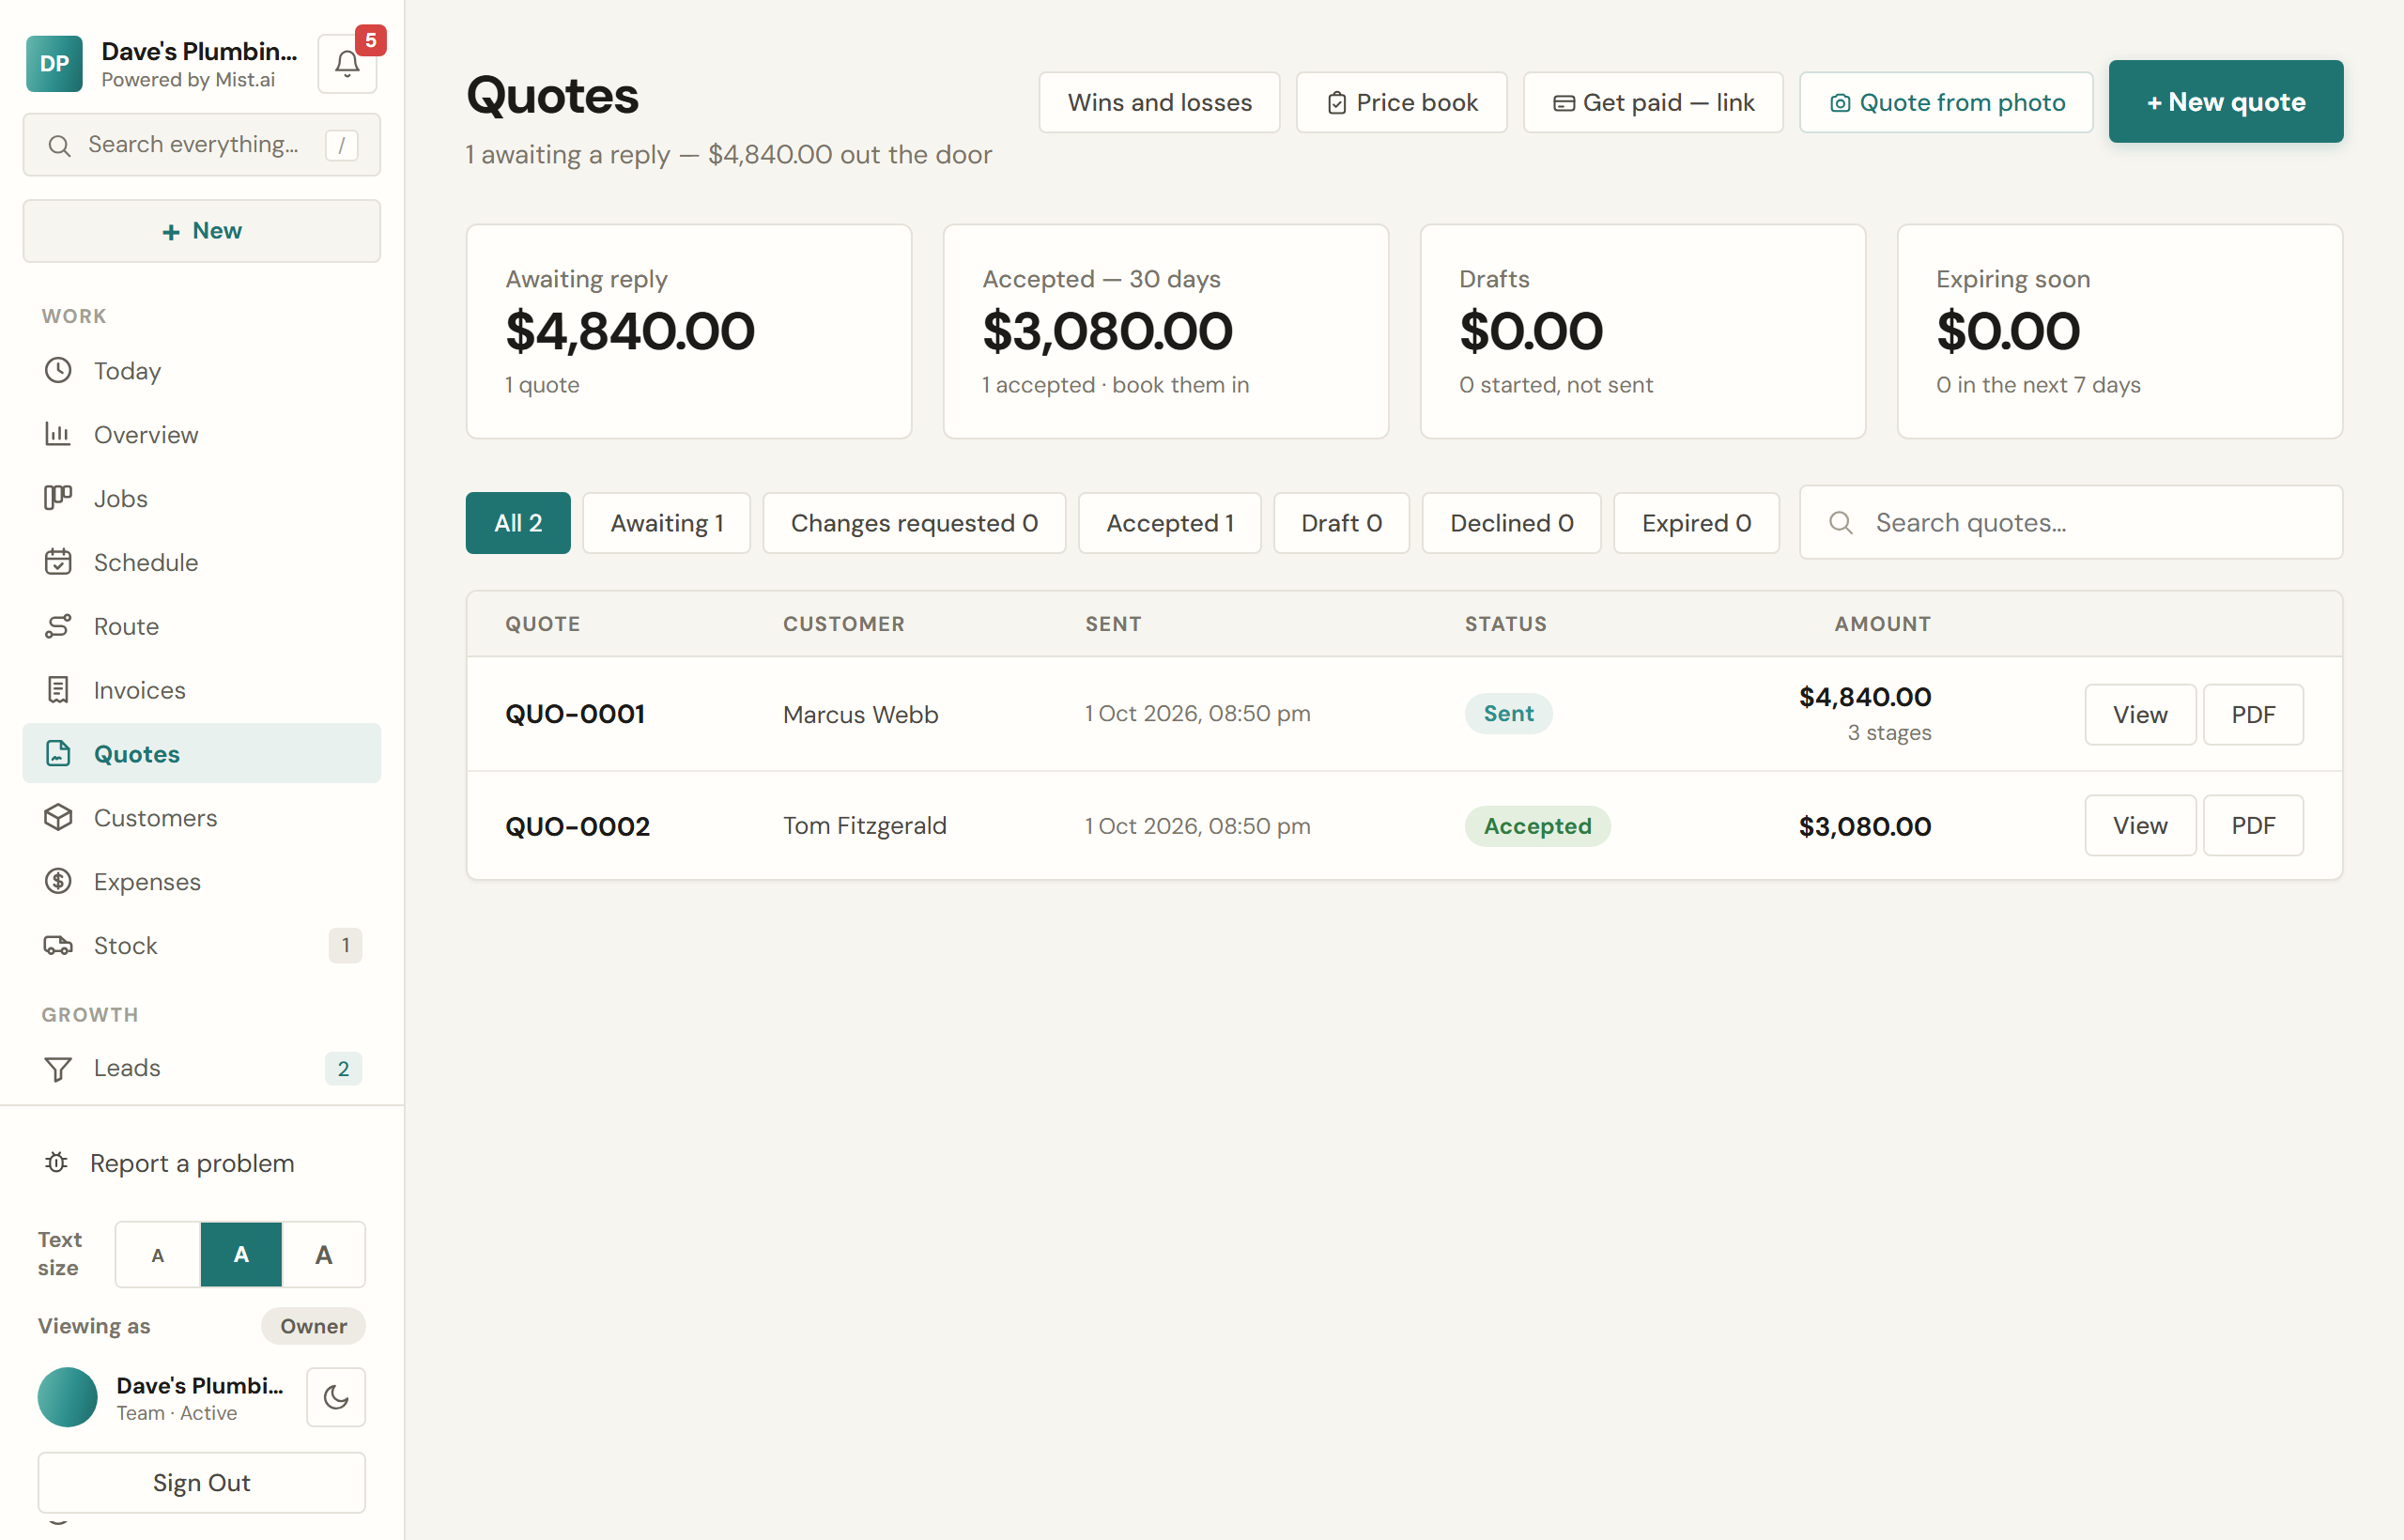The width and height of the screenshot is (2404, 1540).
Task: Open Dave's Plumbing team profile avatar
Action: point(68,1397)
